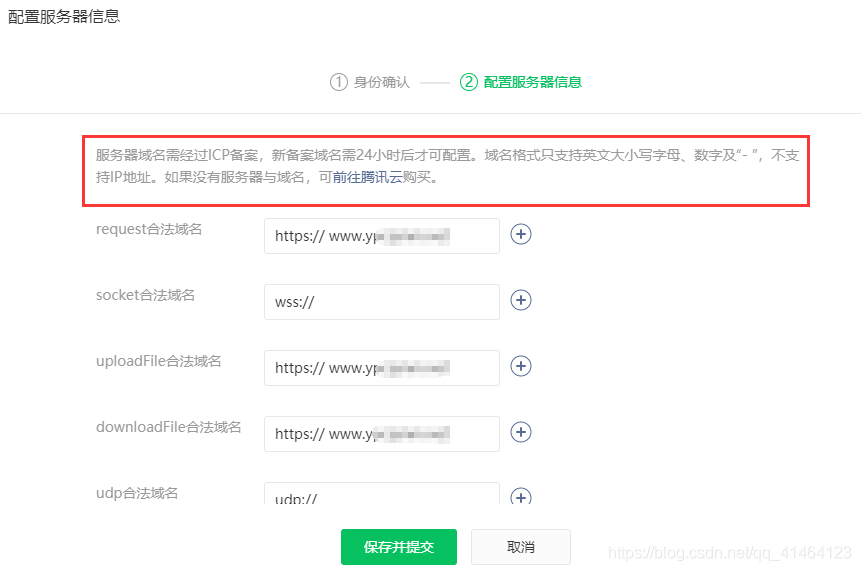Add another downloadFile domain with plus icon
Screen dimensions: 861x571
click(521, 432)
